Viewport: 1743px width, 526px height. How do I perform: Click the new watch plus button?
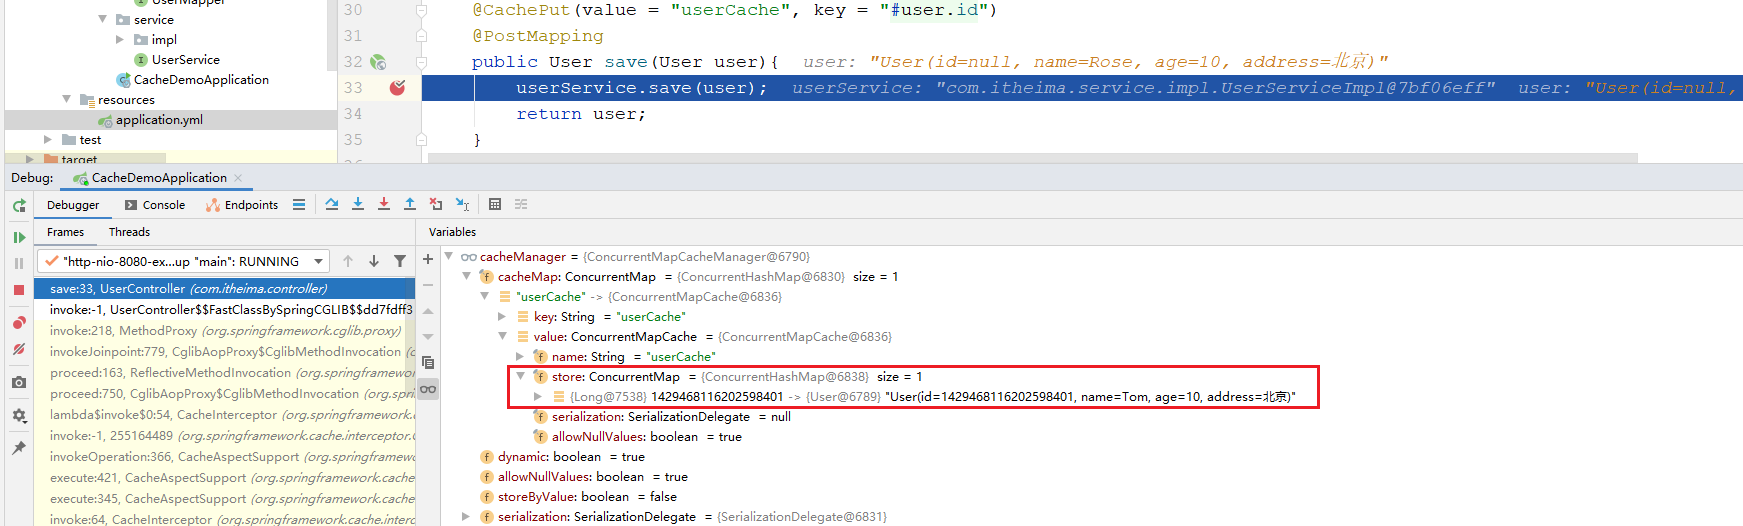(x=428, y=259)
